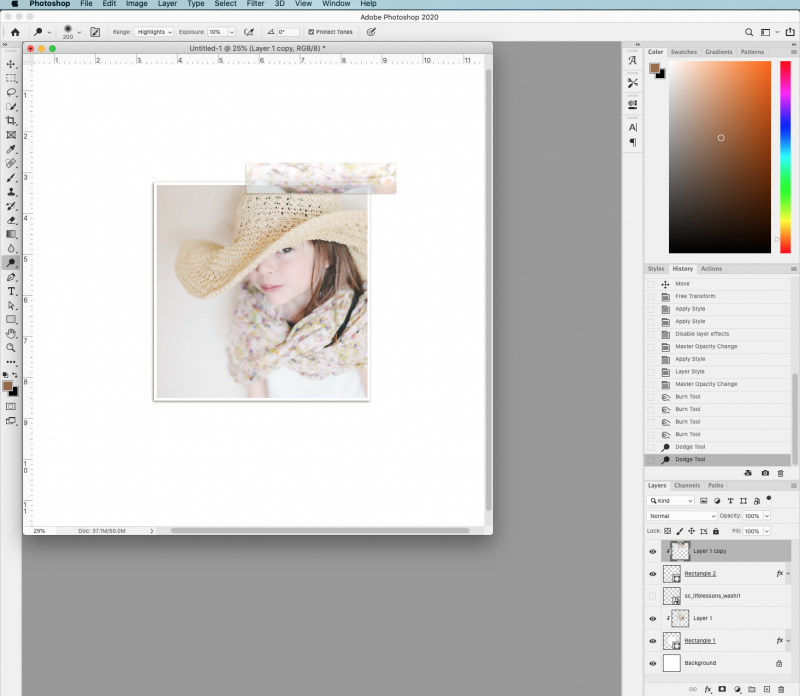Image resolution: width=800 pixels, height=696 pixels.
Task: Select the Hand tool
Action: 11,334
